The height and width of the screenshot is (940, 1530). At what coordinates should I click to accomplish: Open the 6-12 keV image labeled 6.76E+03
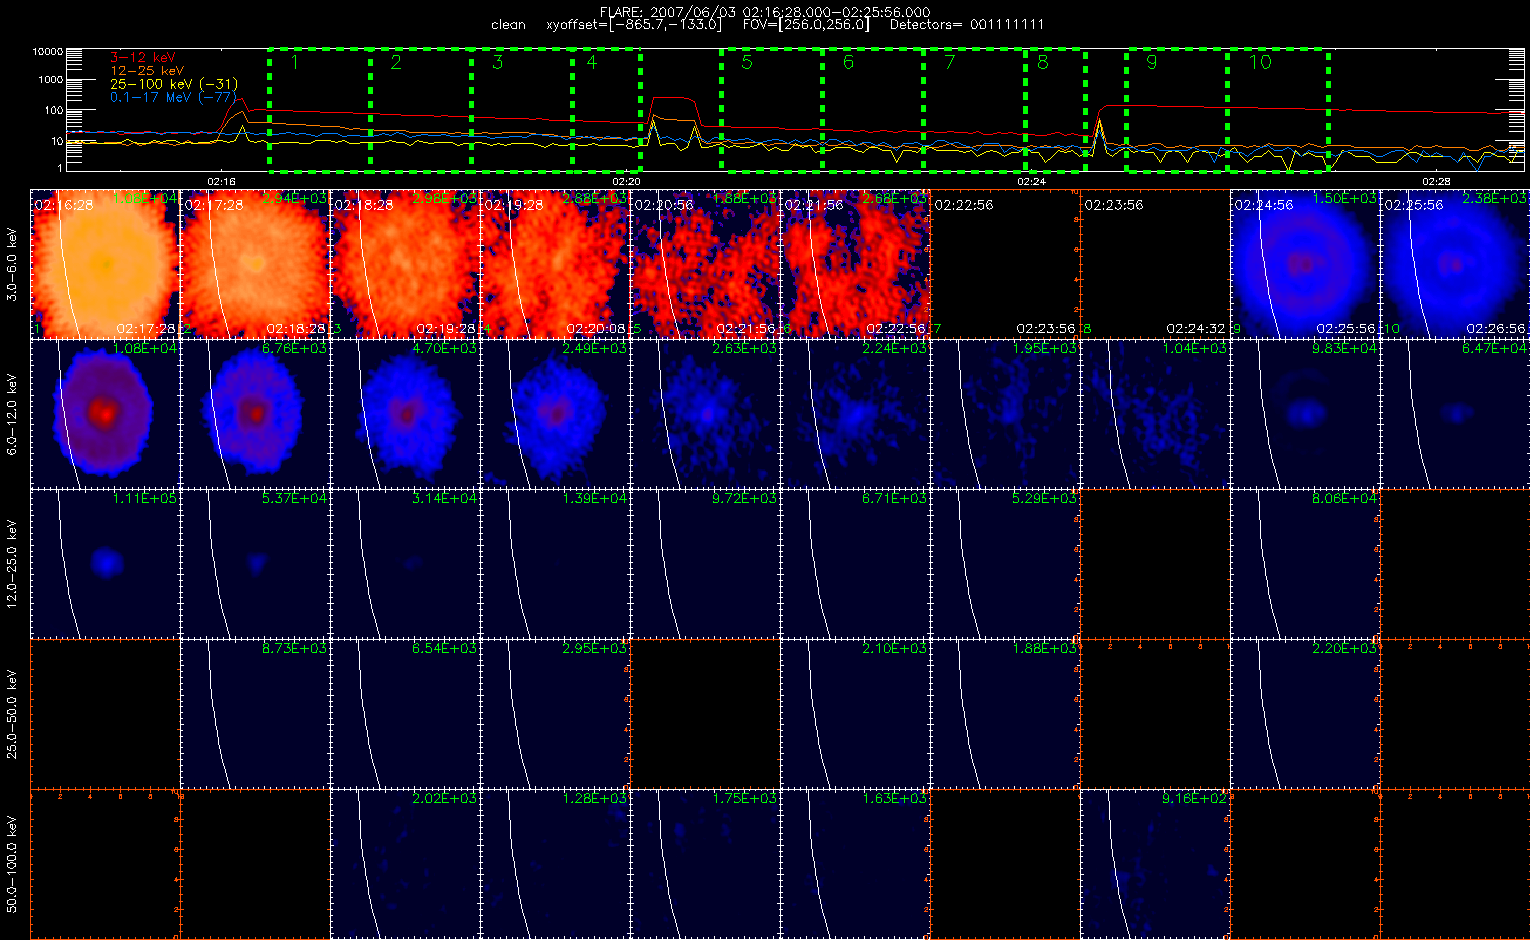coord(255,413)
